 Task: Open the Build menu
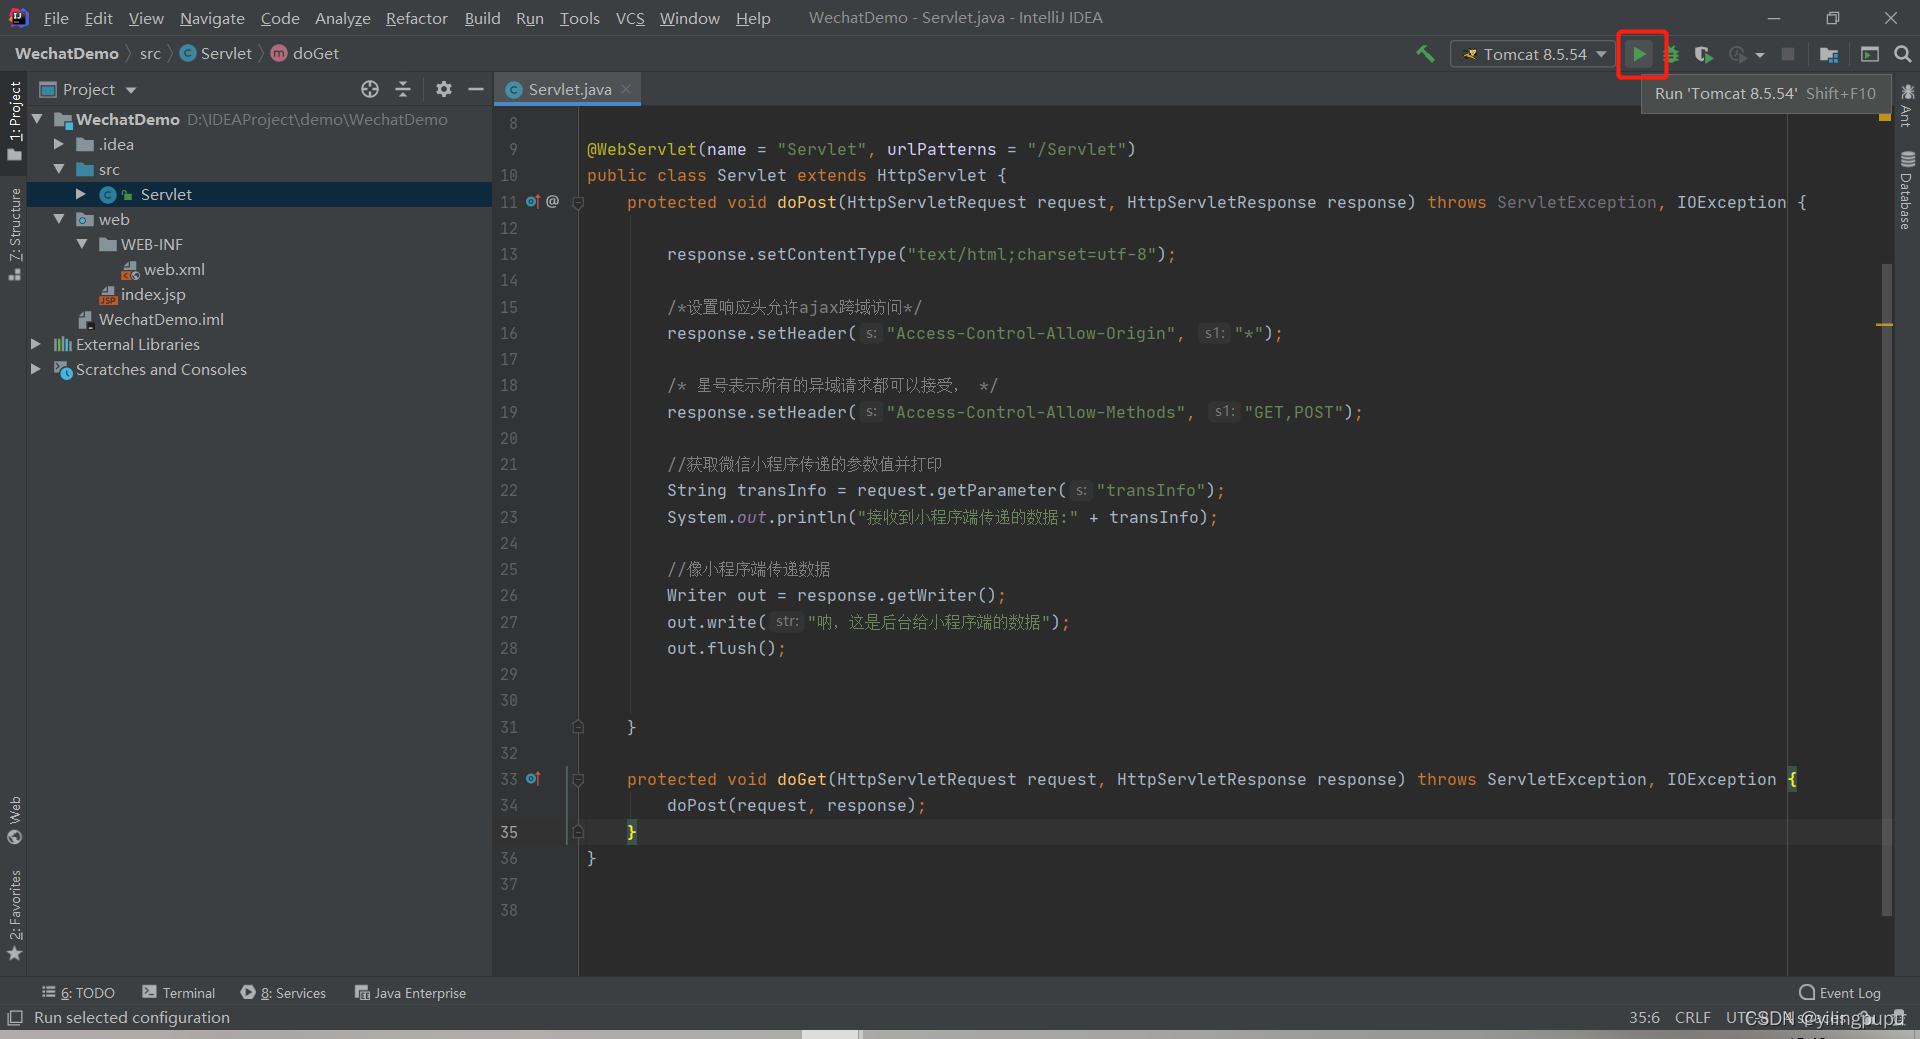pos(482,18)
